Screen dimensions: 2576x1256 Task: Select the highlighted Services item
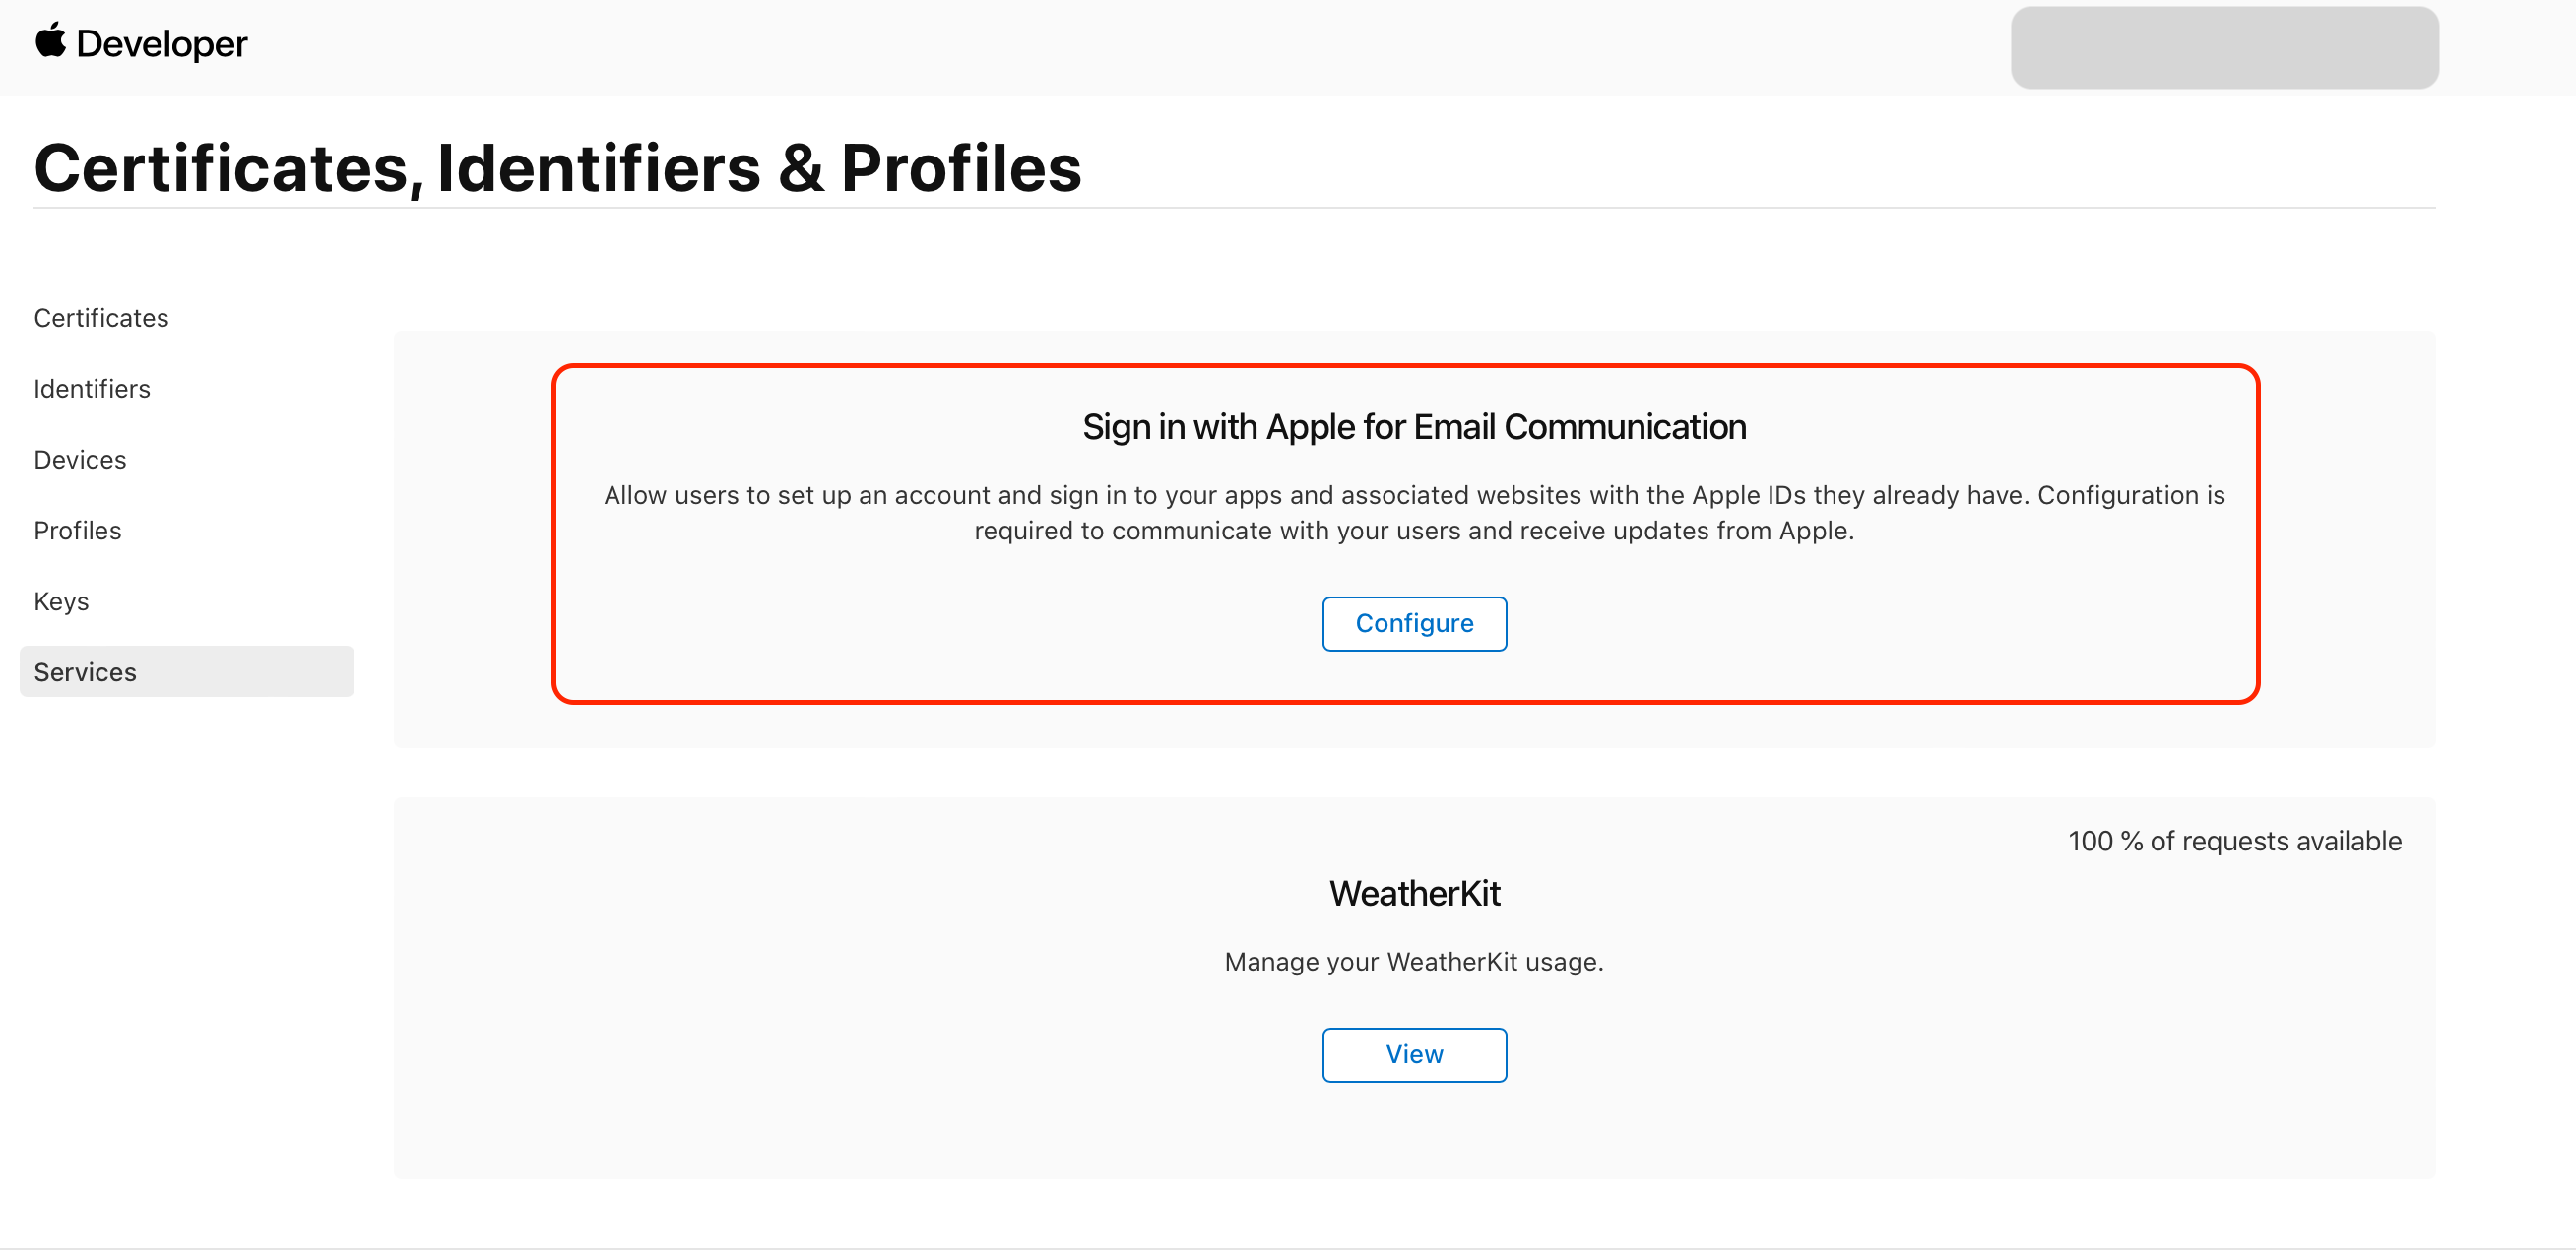[187, 672]
